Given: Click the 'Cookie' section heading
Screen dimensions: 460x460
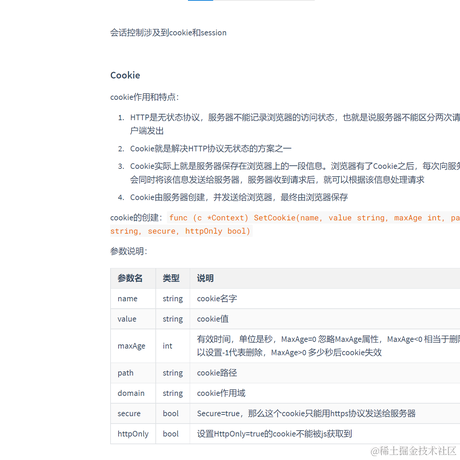Looking at the screenshot, I should point(125,75).
